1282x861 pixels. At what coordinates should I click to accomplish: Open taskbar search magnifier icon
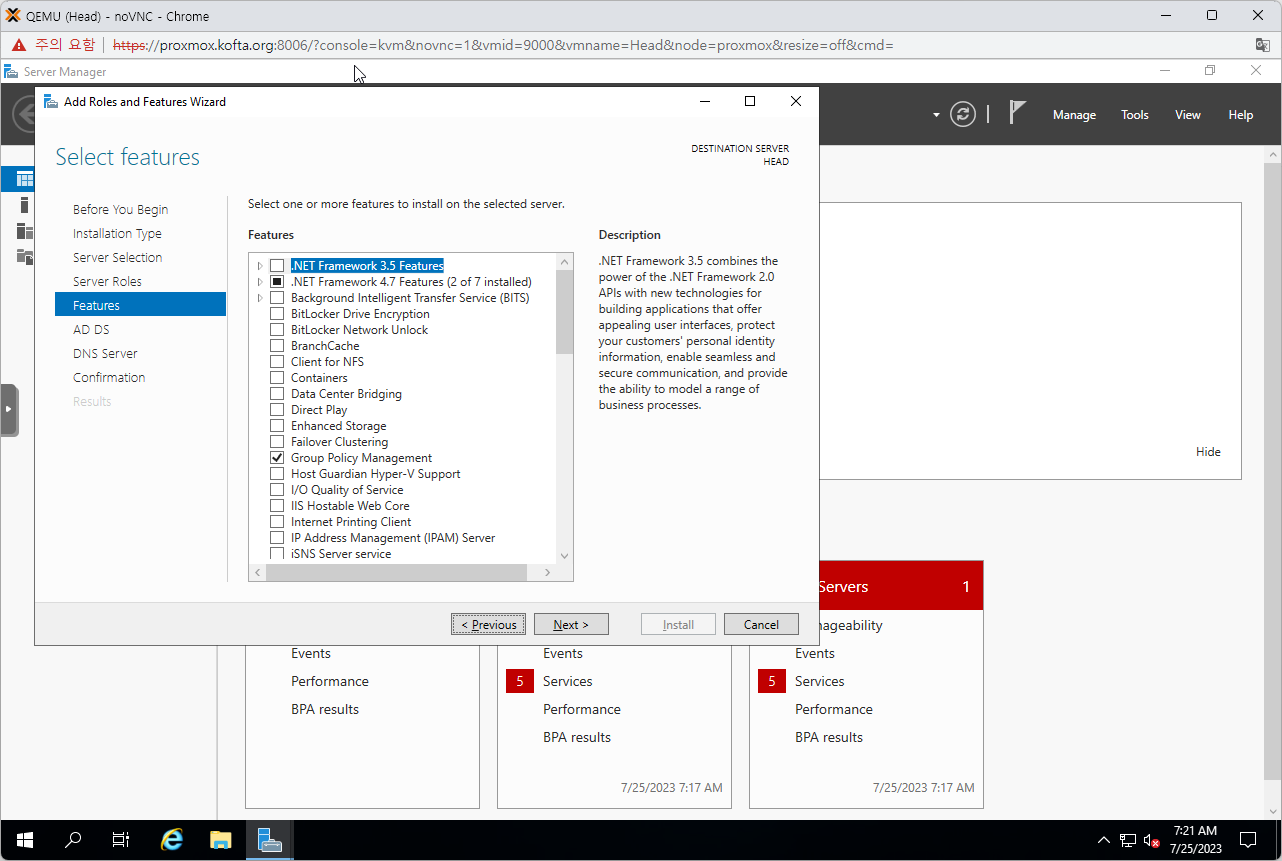pyautogui.click(x=73, y=840)
